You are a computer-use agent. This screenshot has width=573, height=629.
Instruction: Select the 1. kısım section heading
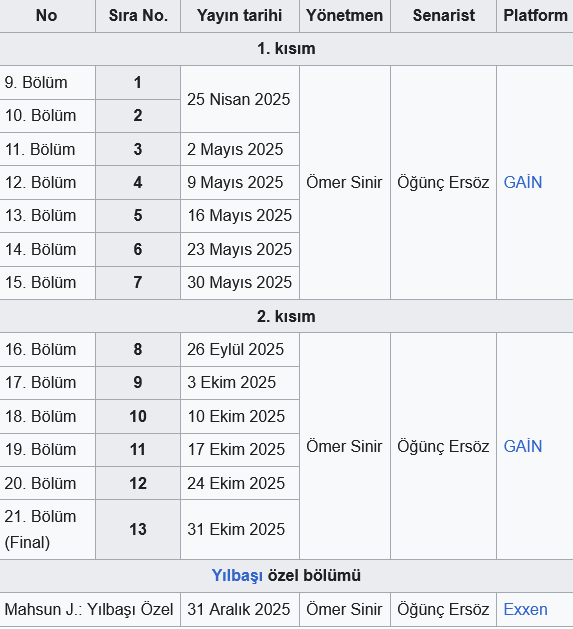(286, 49)
